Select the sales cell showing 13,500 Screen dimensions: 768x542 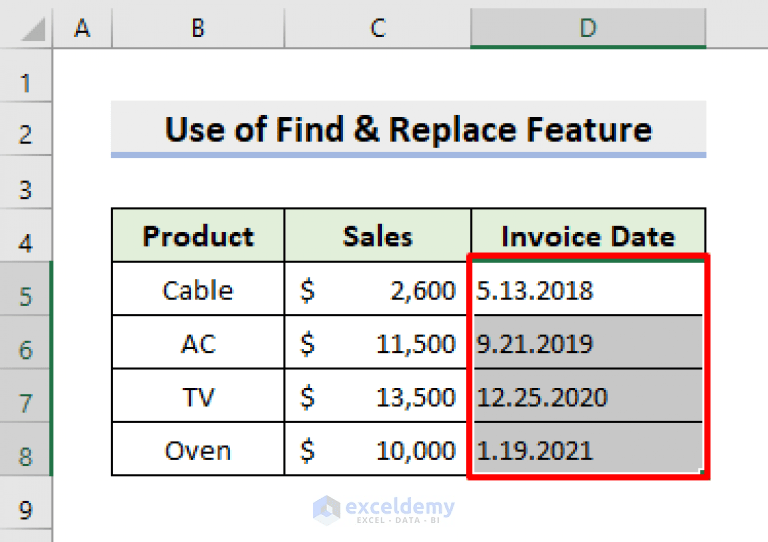coord(378,396)
